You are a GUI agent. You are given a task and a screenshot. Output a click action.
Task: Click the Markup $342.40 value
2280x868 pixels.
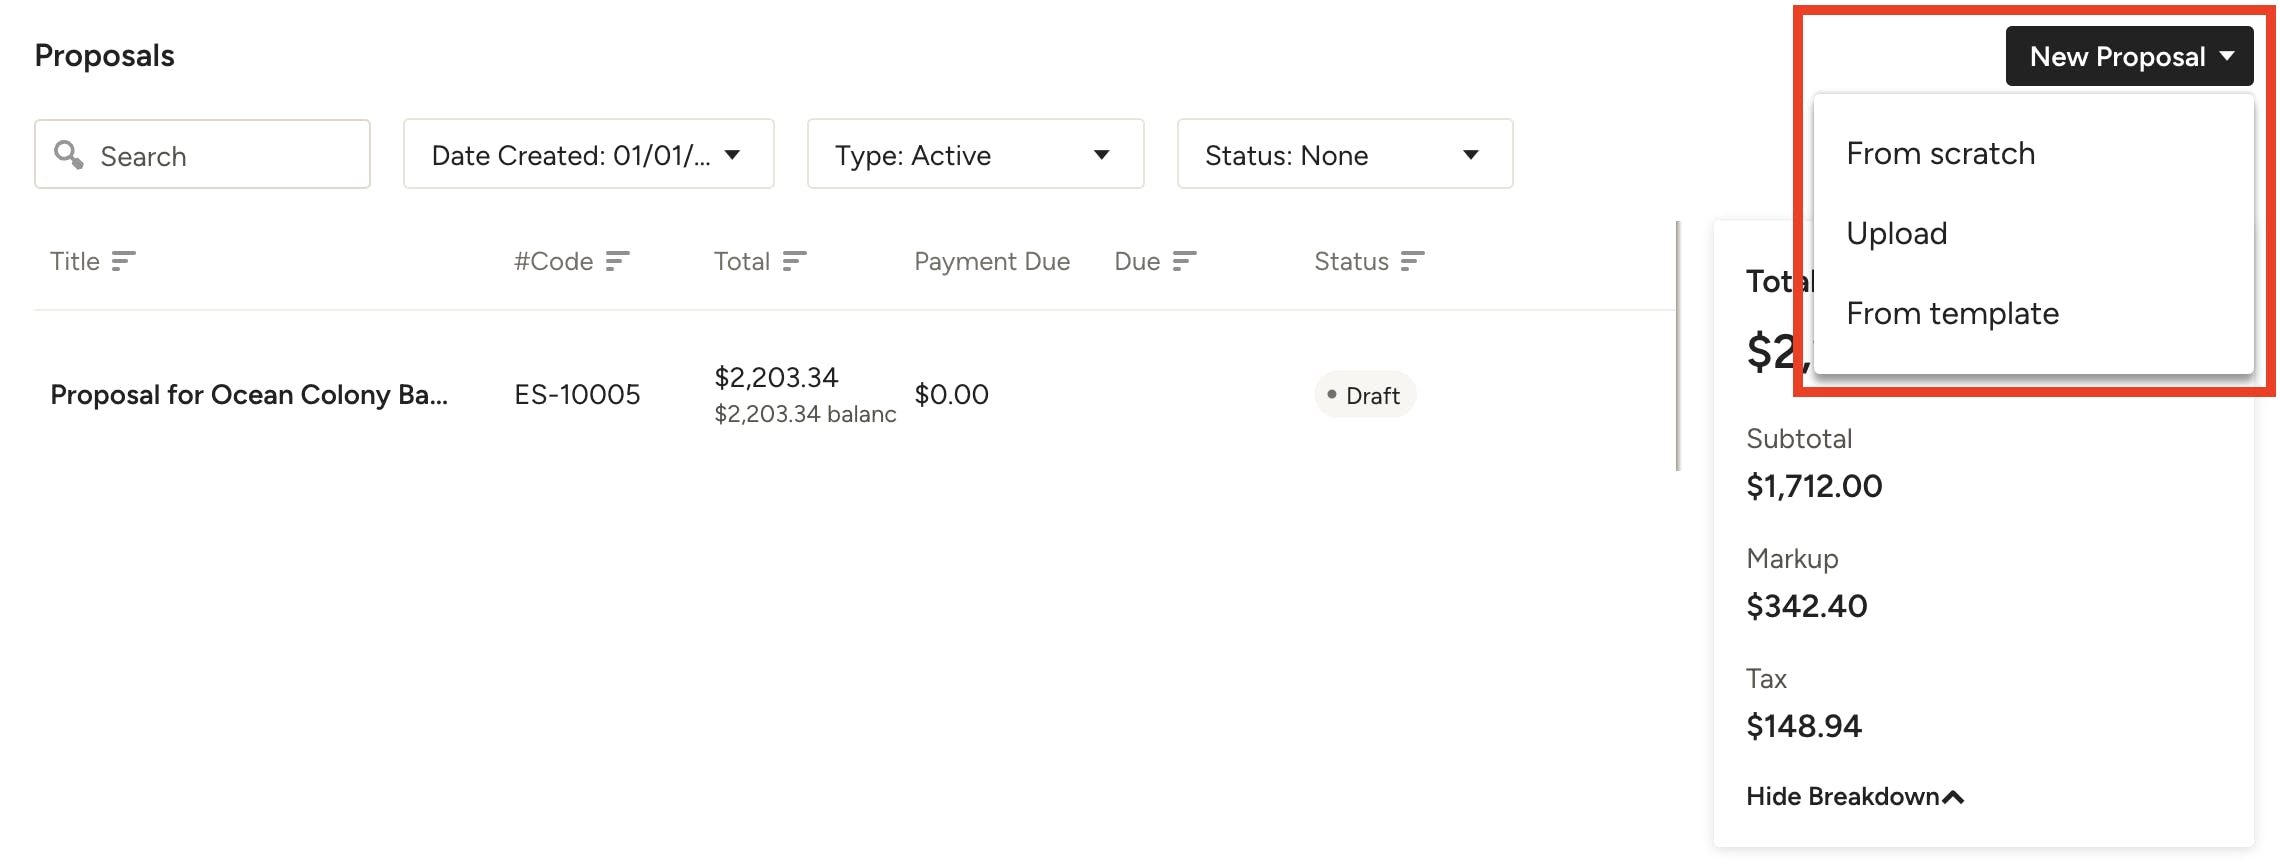(x=1806, y=606)
